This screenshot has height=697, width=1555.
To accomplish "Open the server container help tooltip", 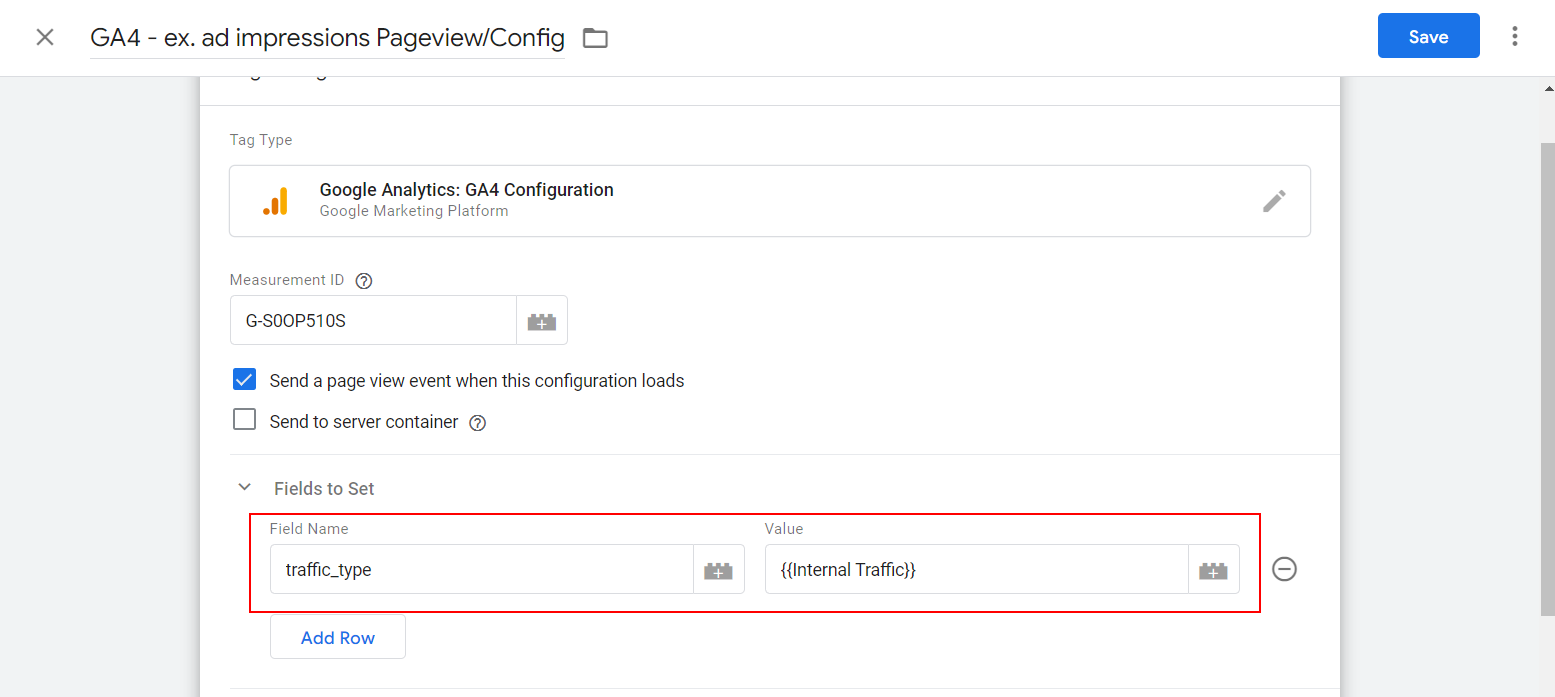I will pyautogui.click(x=477, y=422).
